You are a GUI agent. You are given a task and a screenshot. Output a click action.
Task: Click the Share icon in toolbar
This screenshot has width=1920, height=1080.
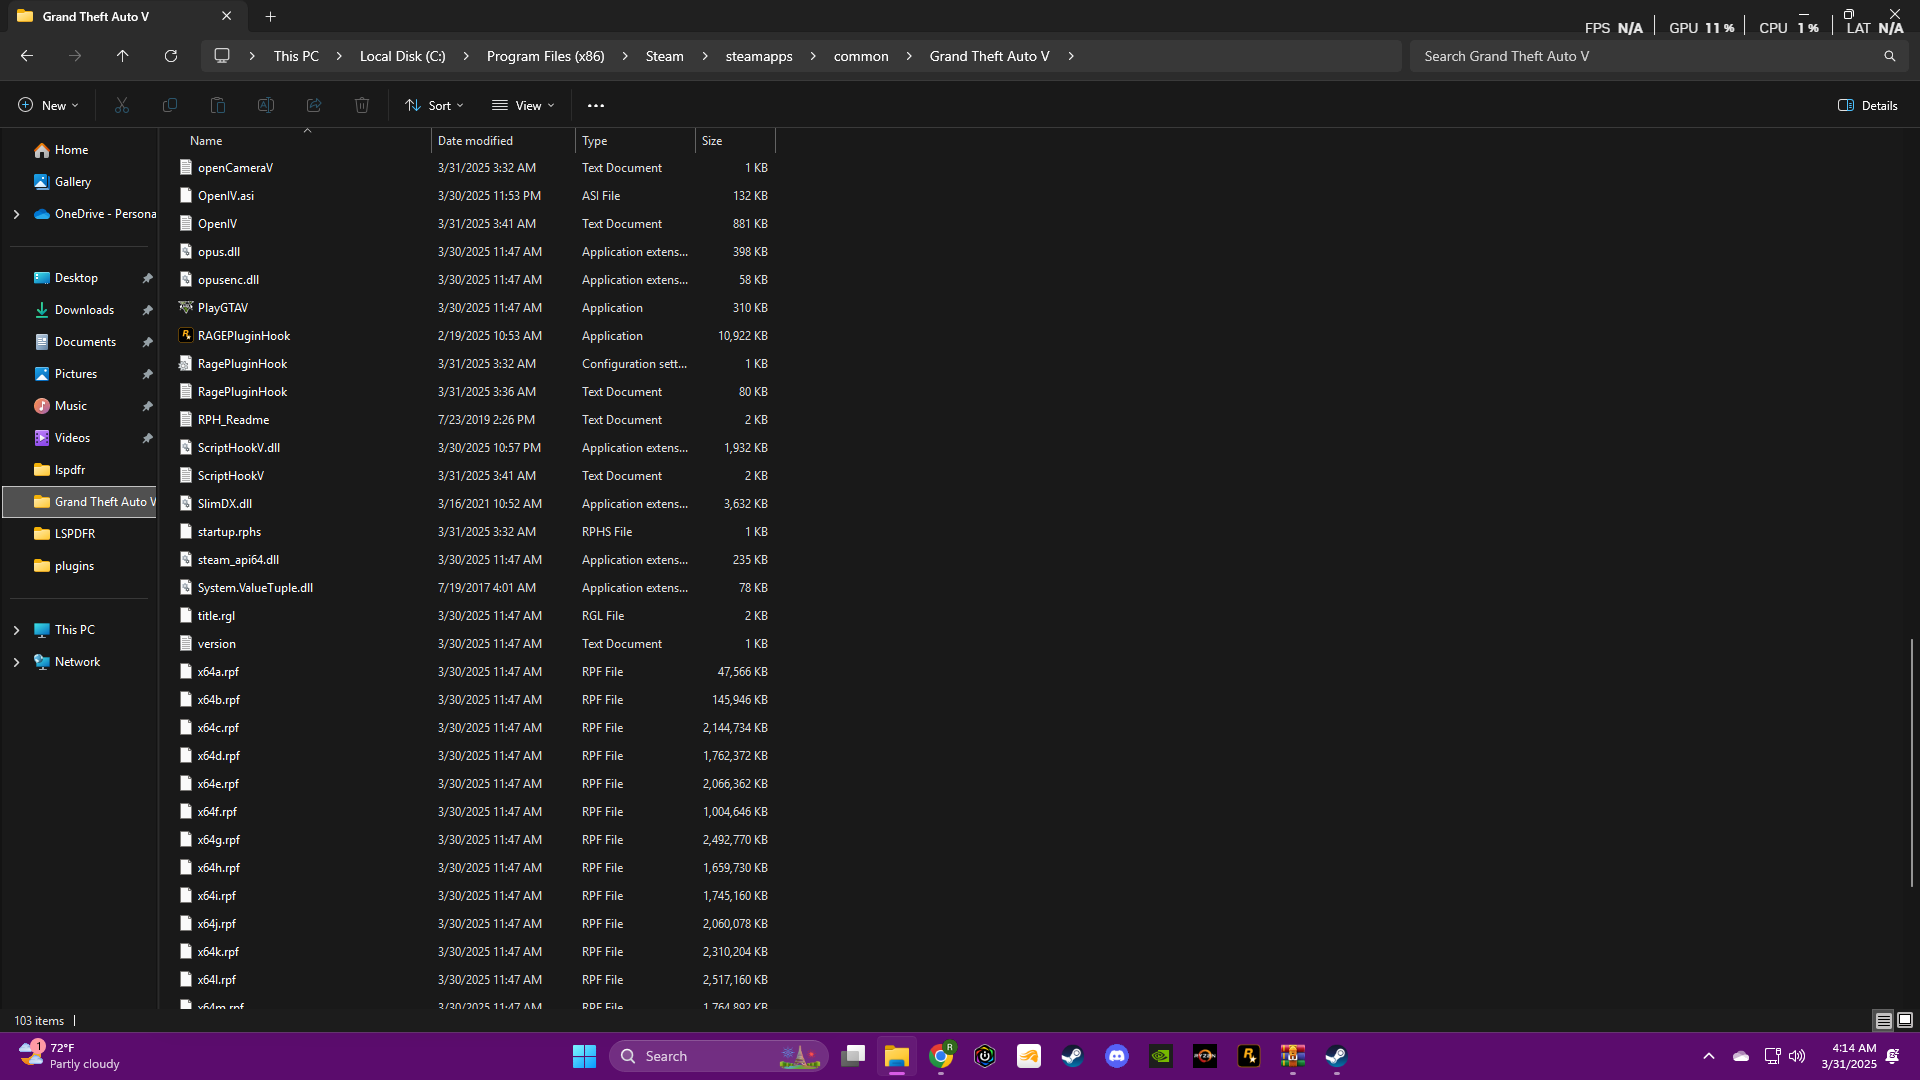click(314, 105)
